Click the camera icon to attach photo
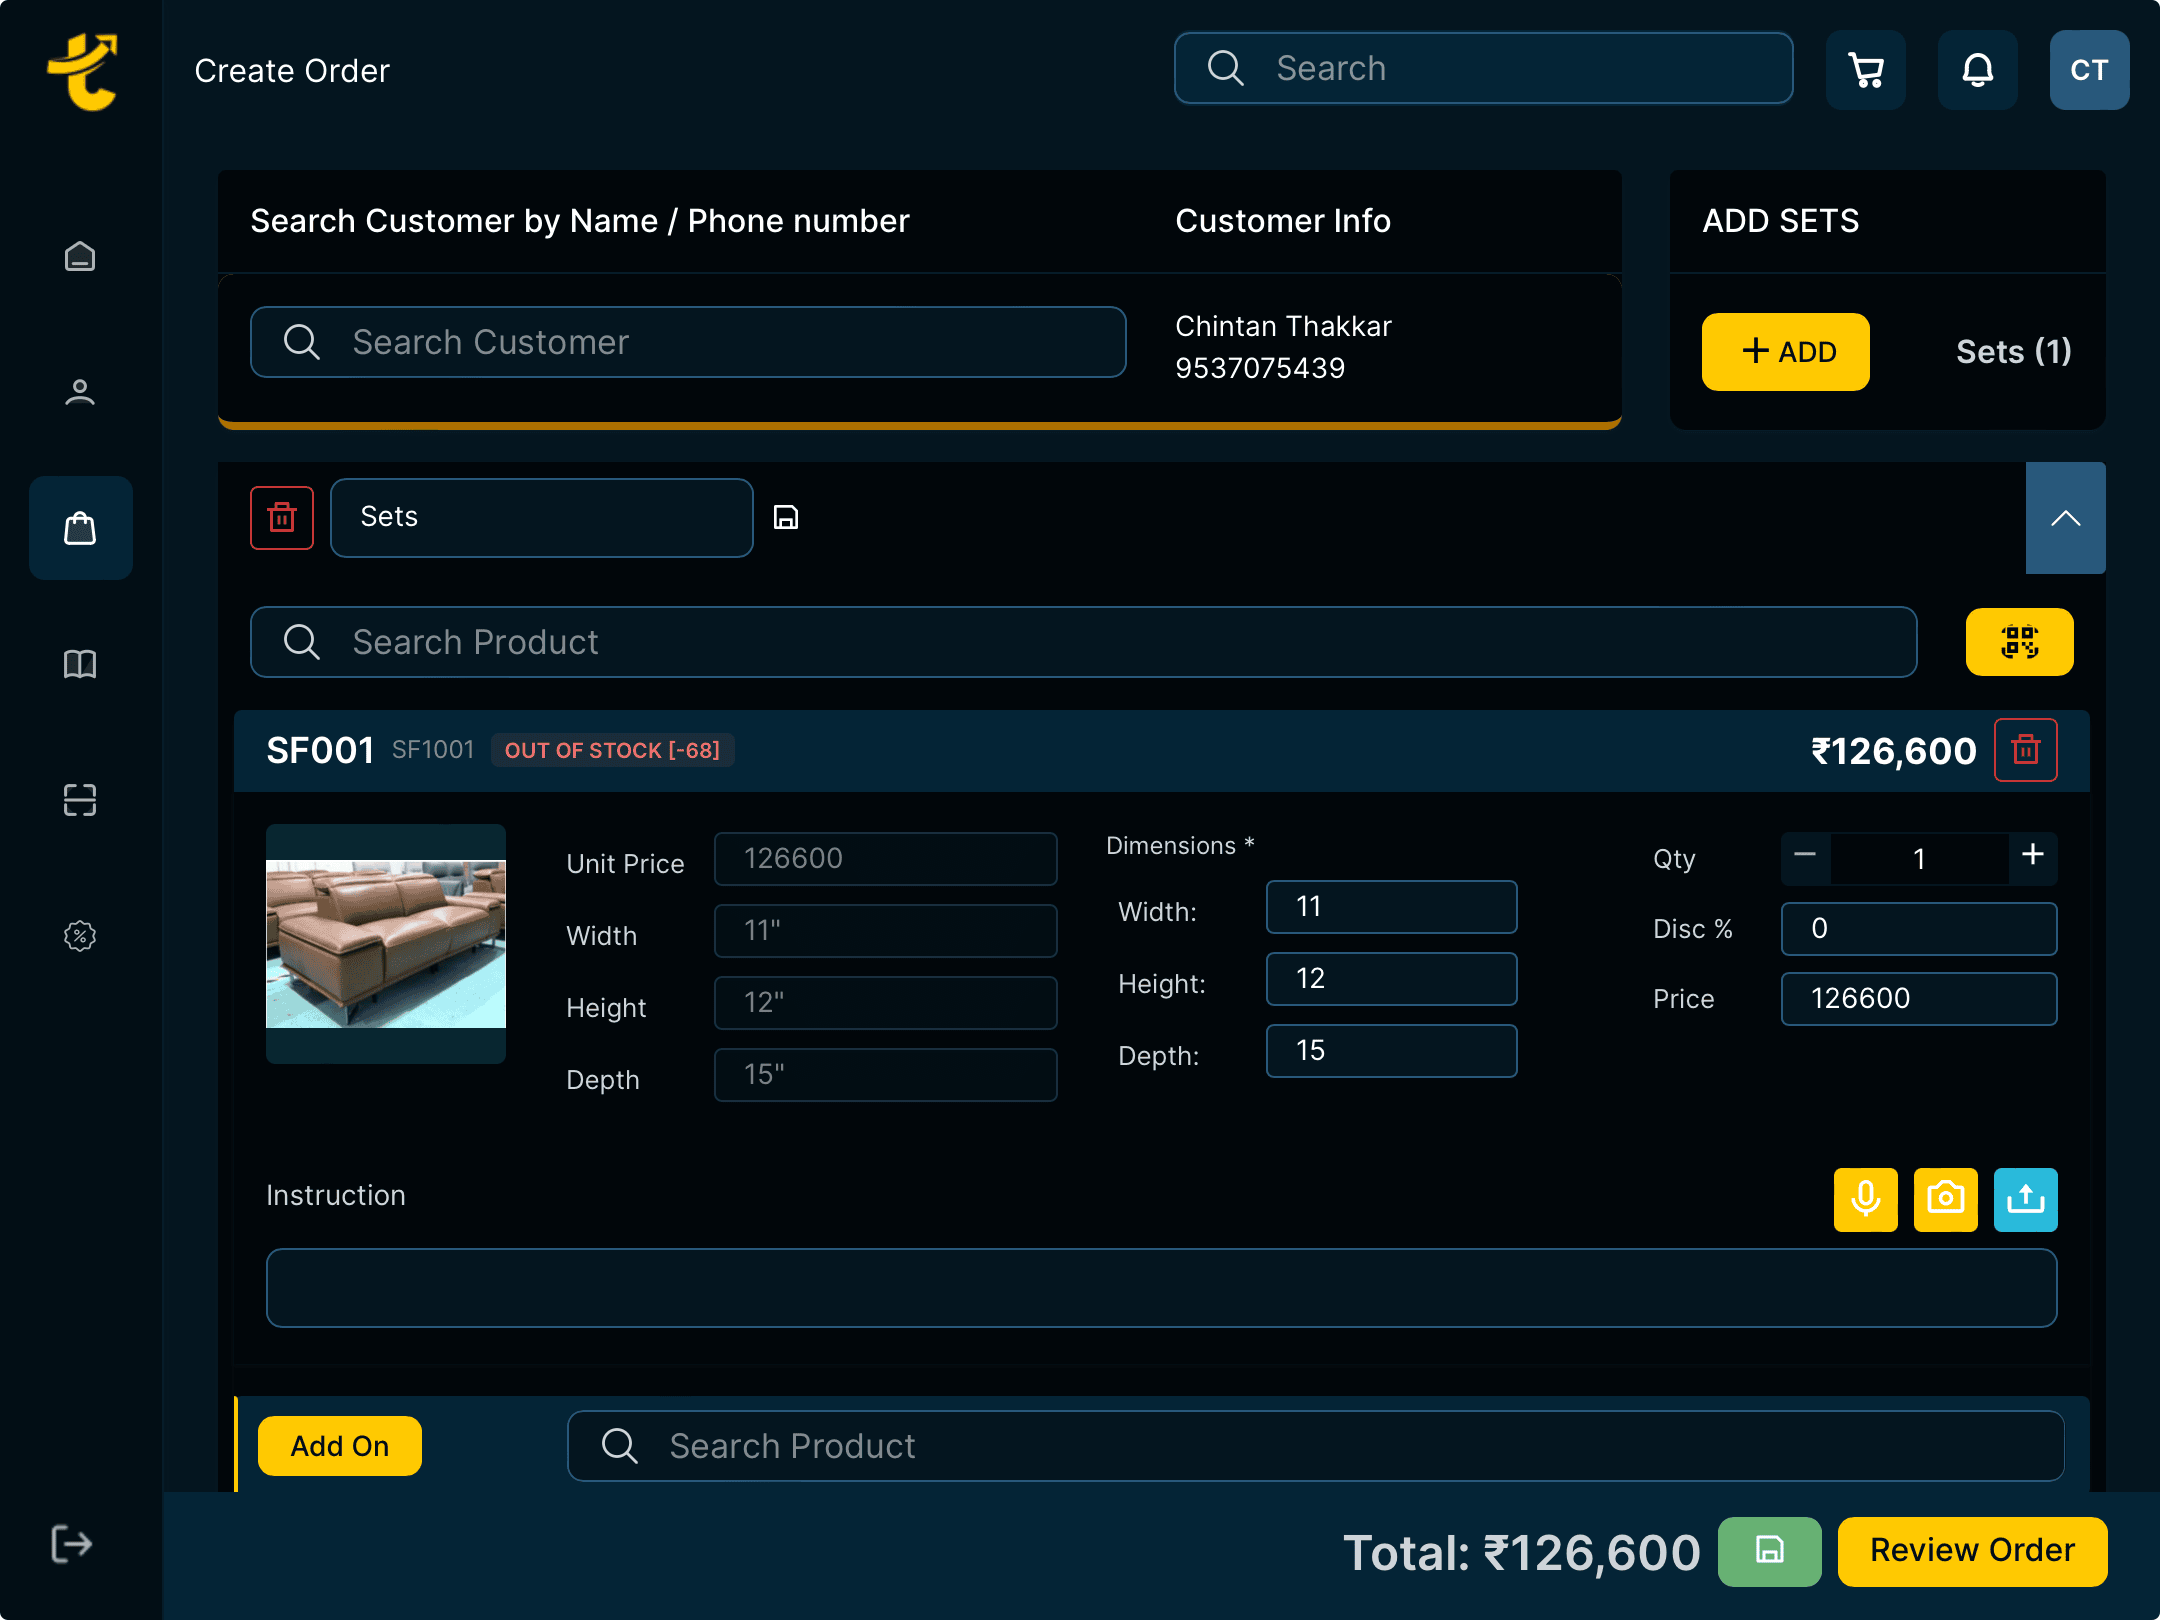 click(1946, 1200)
